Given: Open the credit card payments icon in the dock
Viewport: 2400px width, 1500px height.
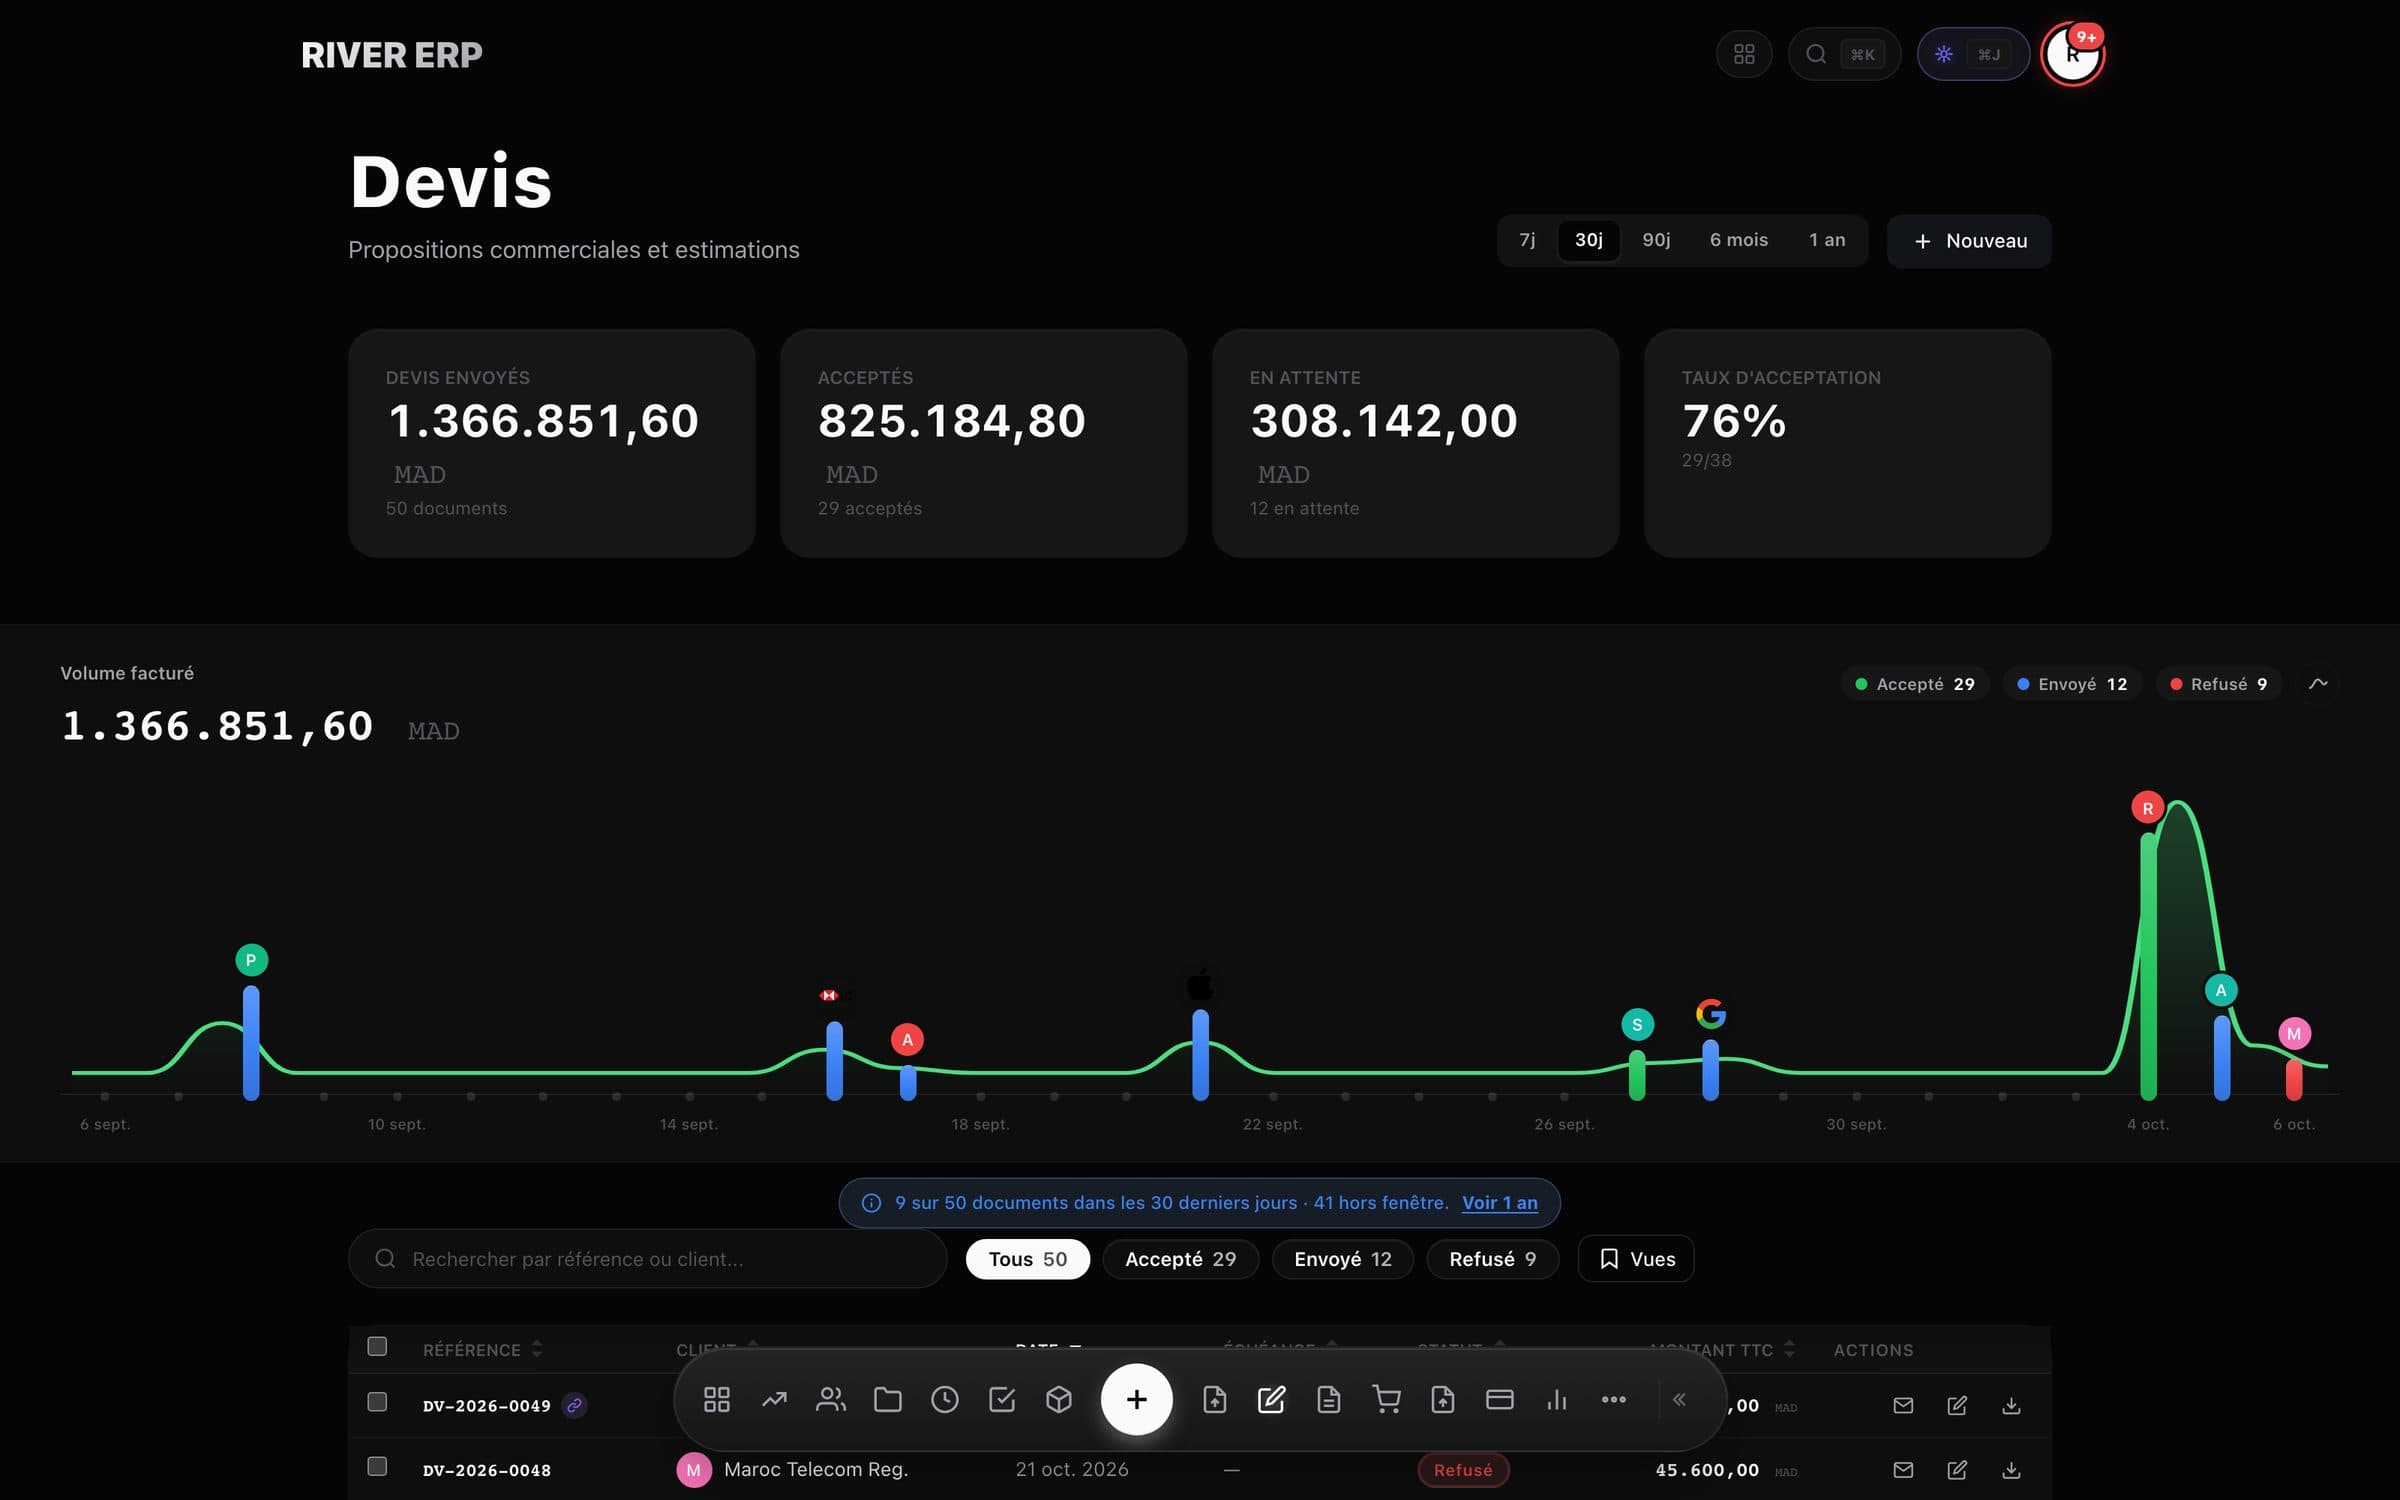Looking at the screenshot, I should [x=1500, y=1399].
